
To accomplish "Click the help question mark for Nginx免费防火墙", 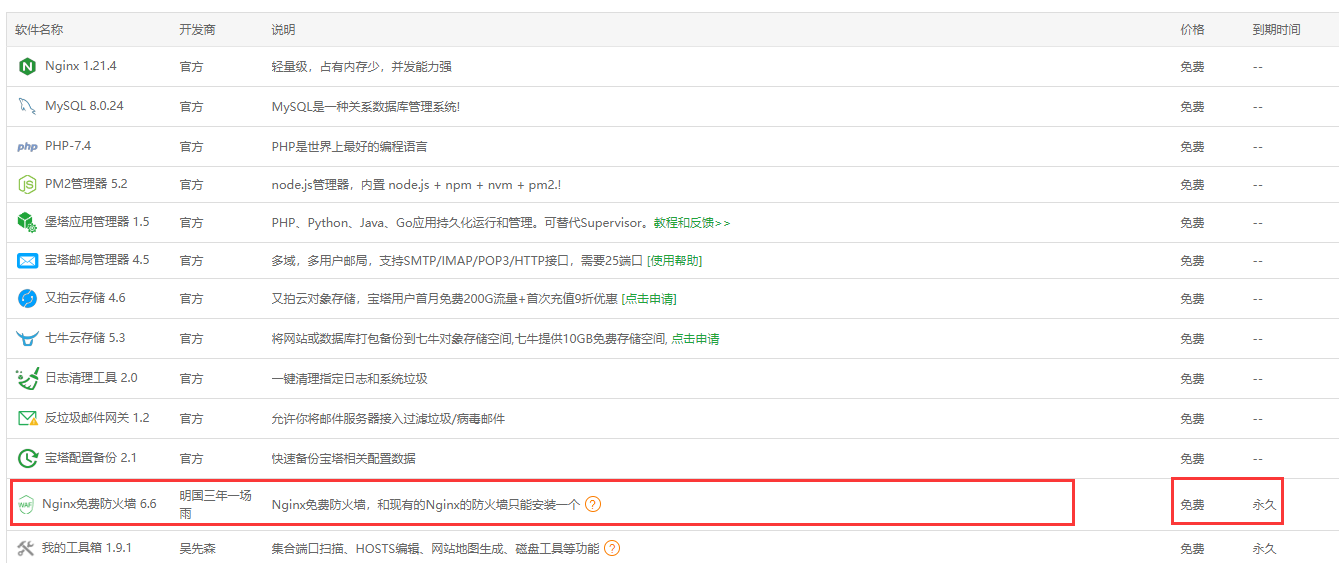I will (593, 504).
